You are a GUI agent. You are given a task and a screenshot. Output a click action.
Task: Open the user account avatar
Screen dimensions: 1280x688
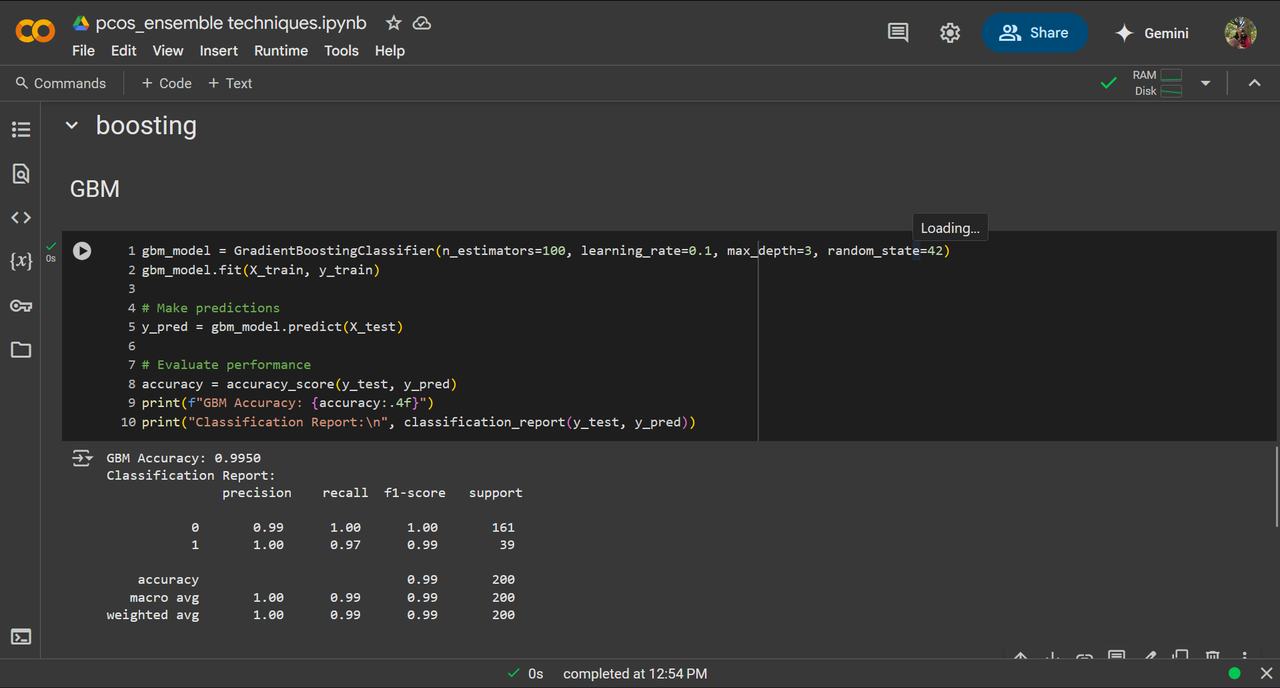click(1240, 33)
